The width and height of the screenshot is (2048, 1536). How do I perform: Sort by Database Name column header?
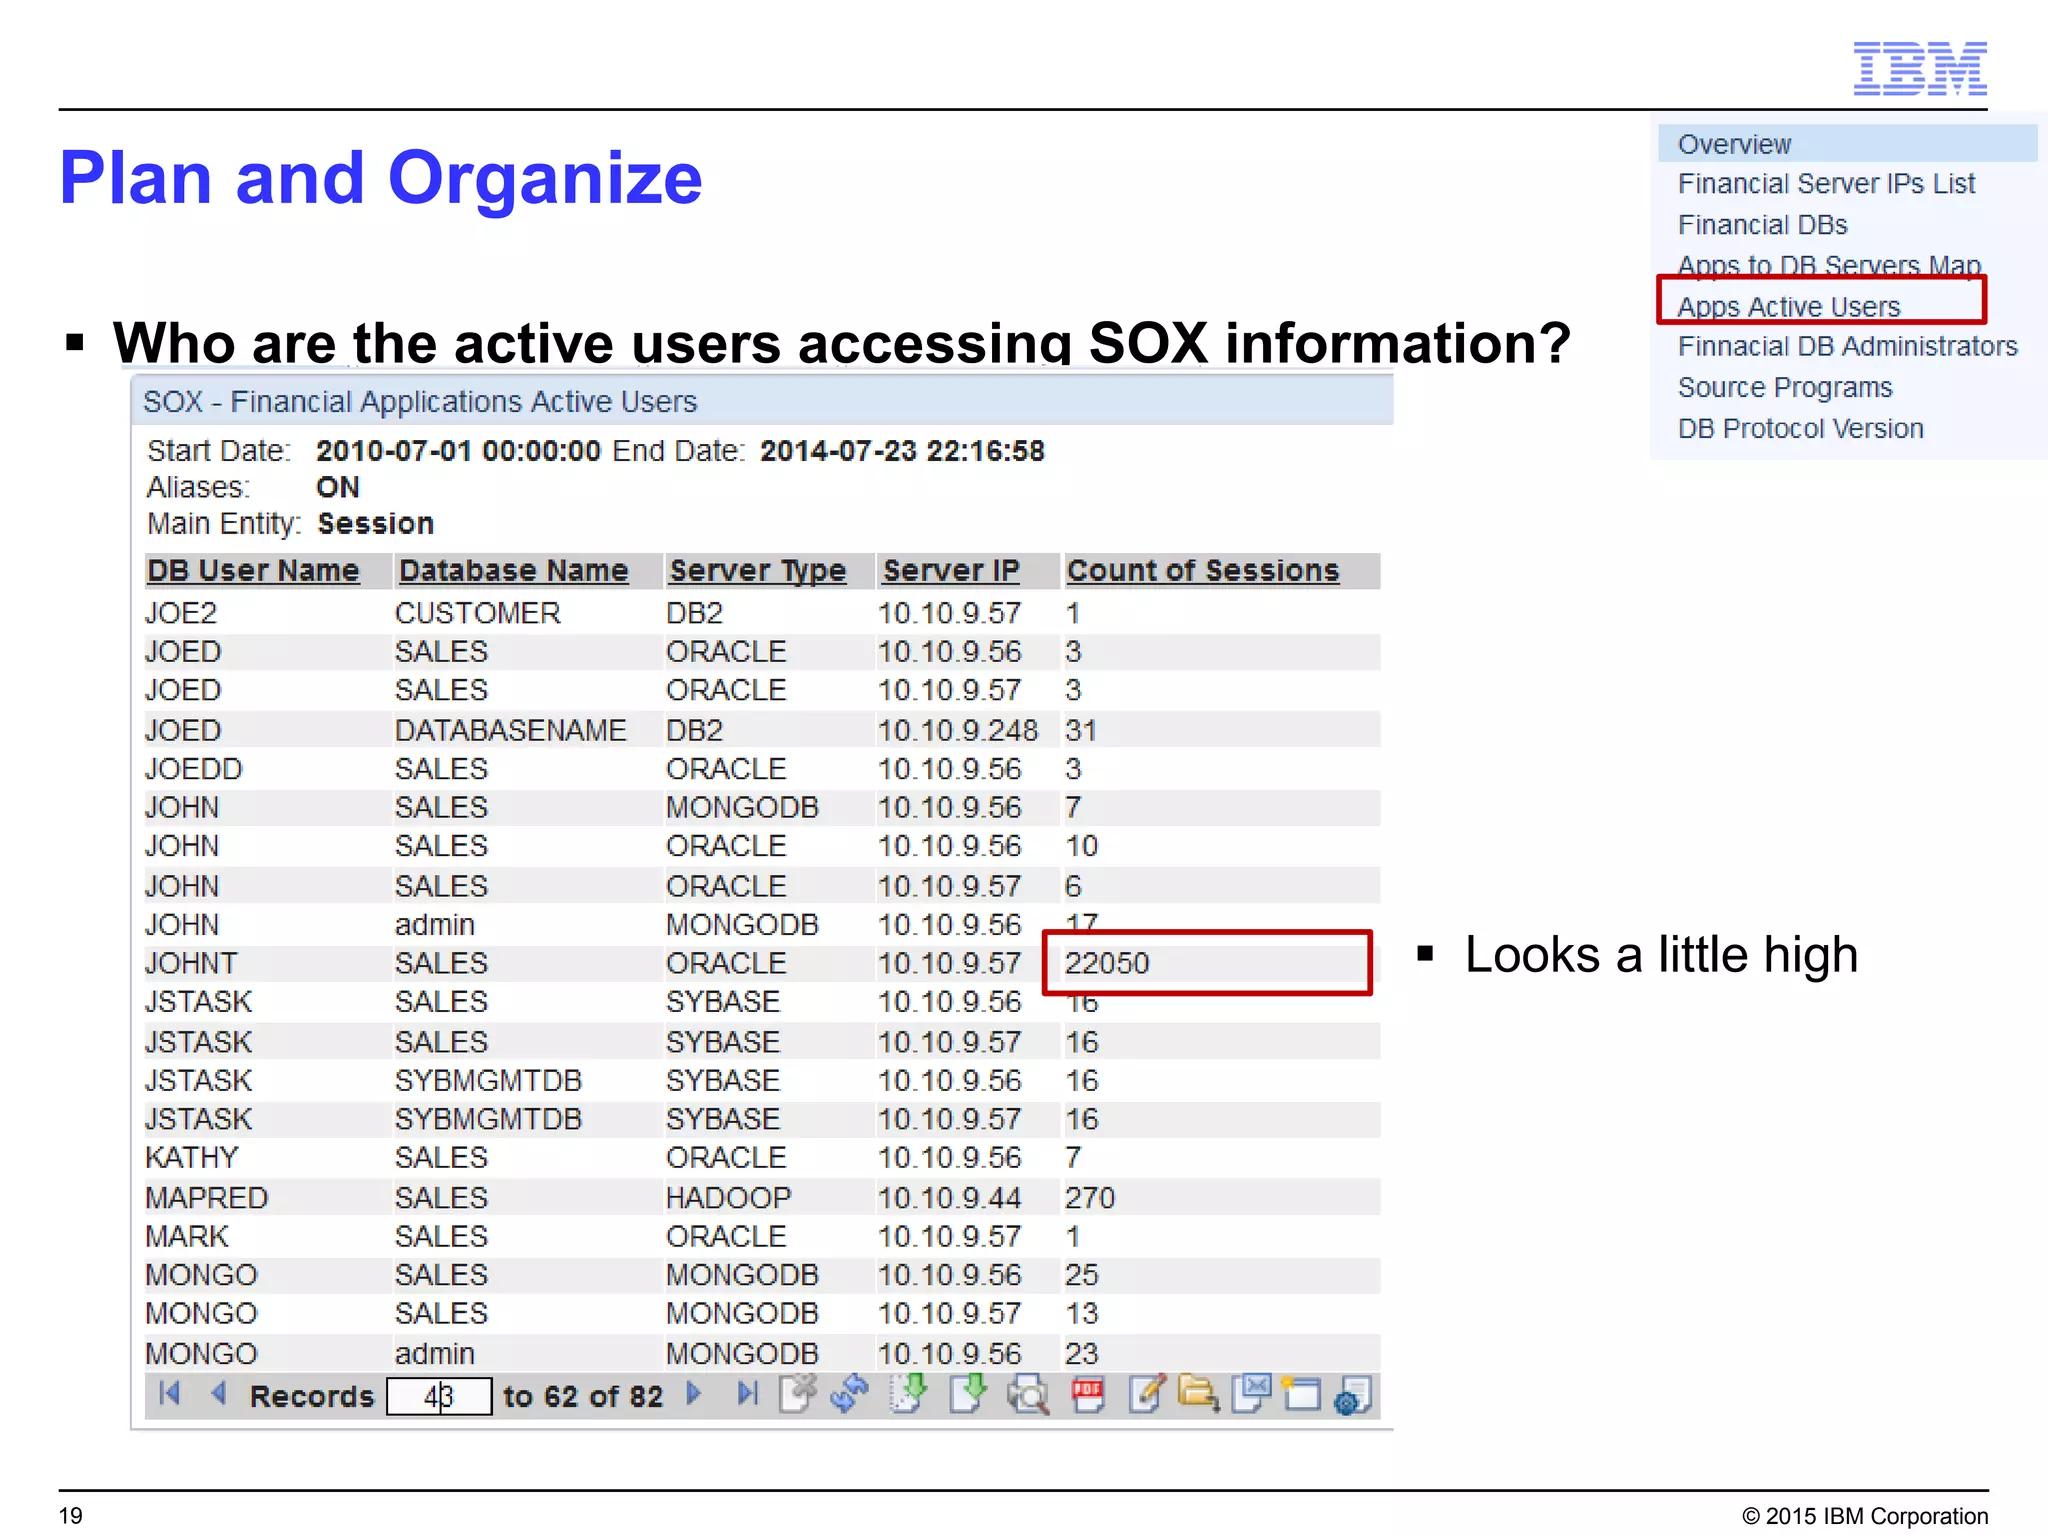click(x=513, y=571)
